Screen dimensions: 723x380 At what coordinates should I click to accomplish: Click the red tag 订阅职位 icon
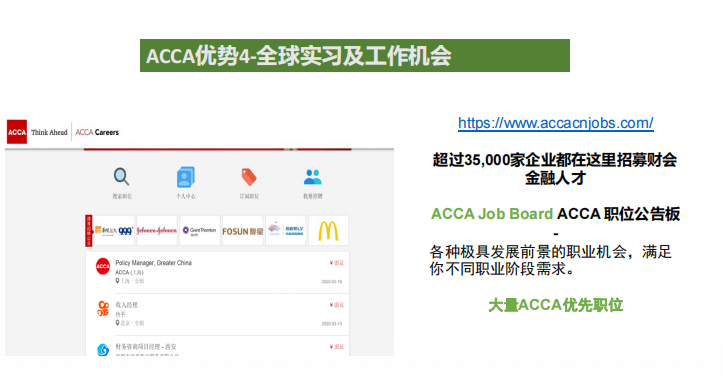[249, 177]
